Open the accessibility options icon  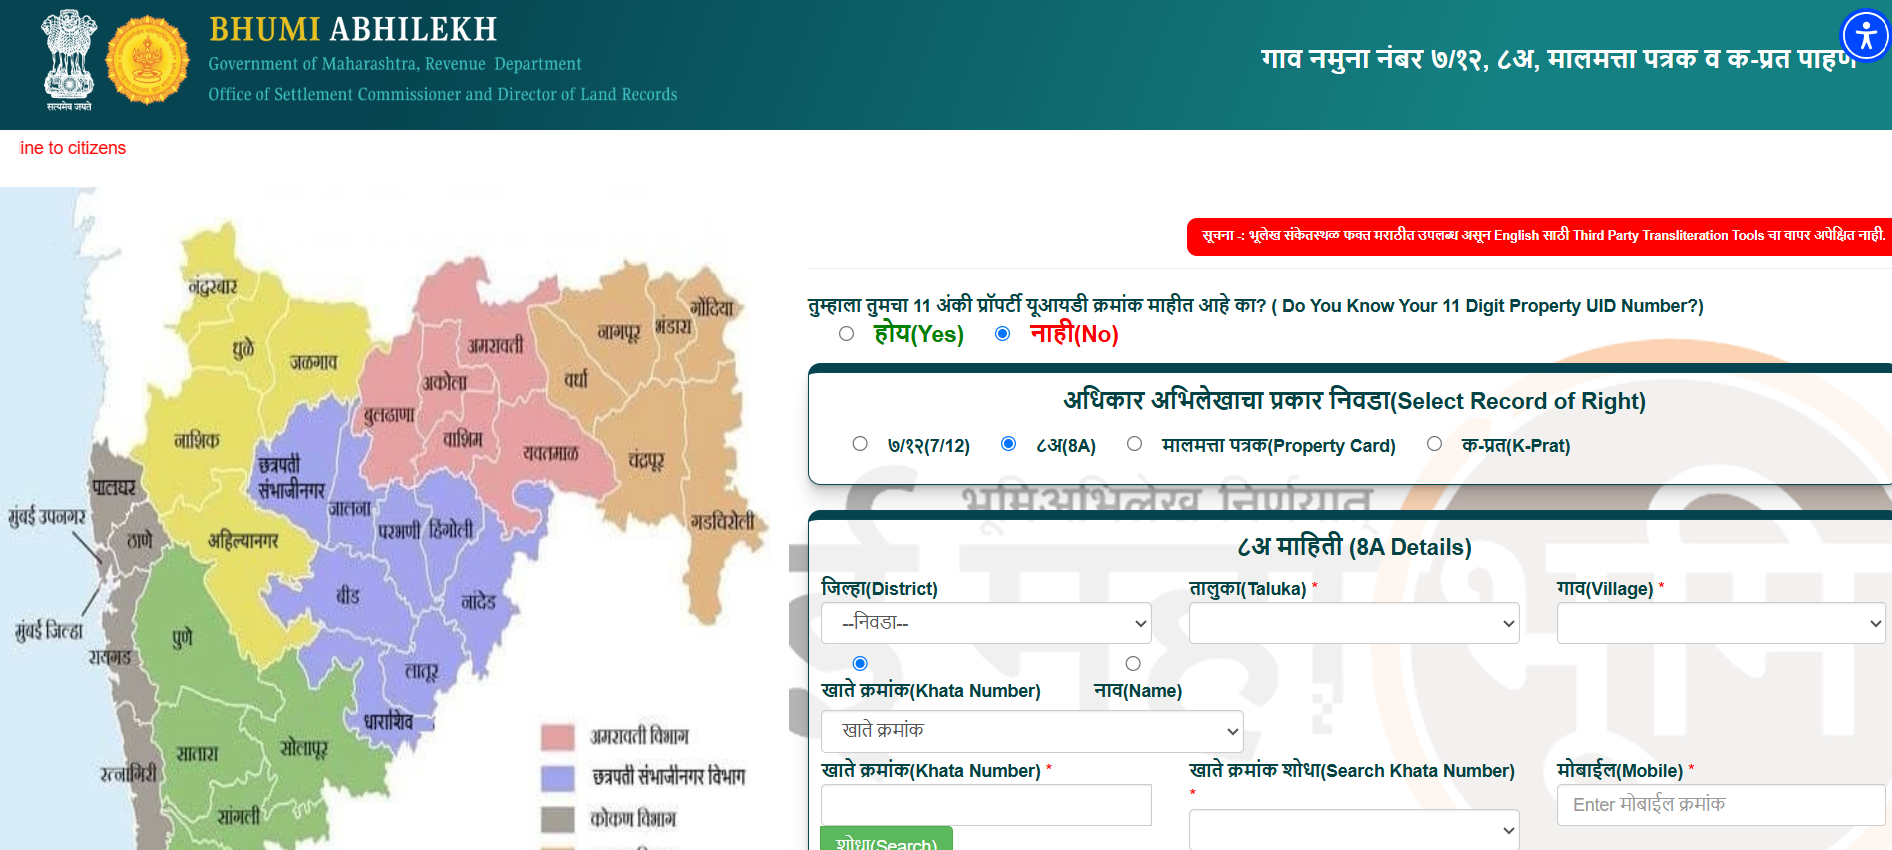point(1865,37)
